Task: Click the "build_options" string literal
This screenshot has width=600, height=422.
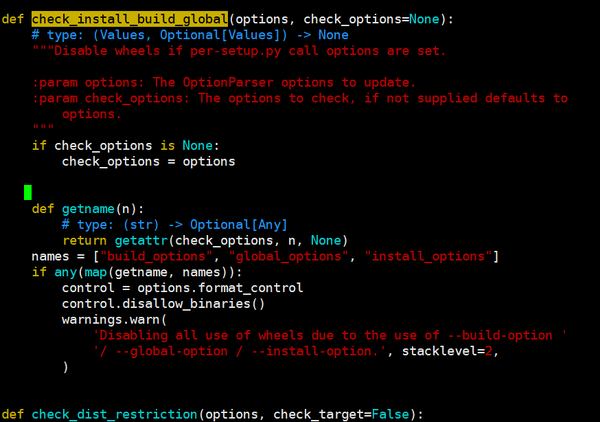Action: (138, 257)
